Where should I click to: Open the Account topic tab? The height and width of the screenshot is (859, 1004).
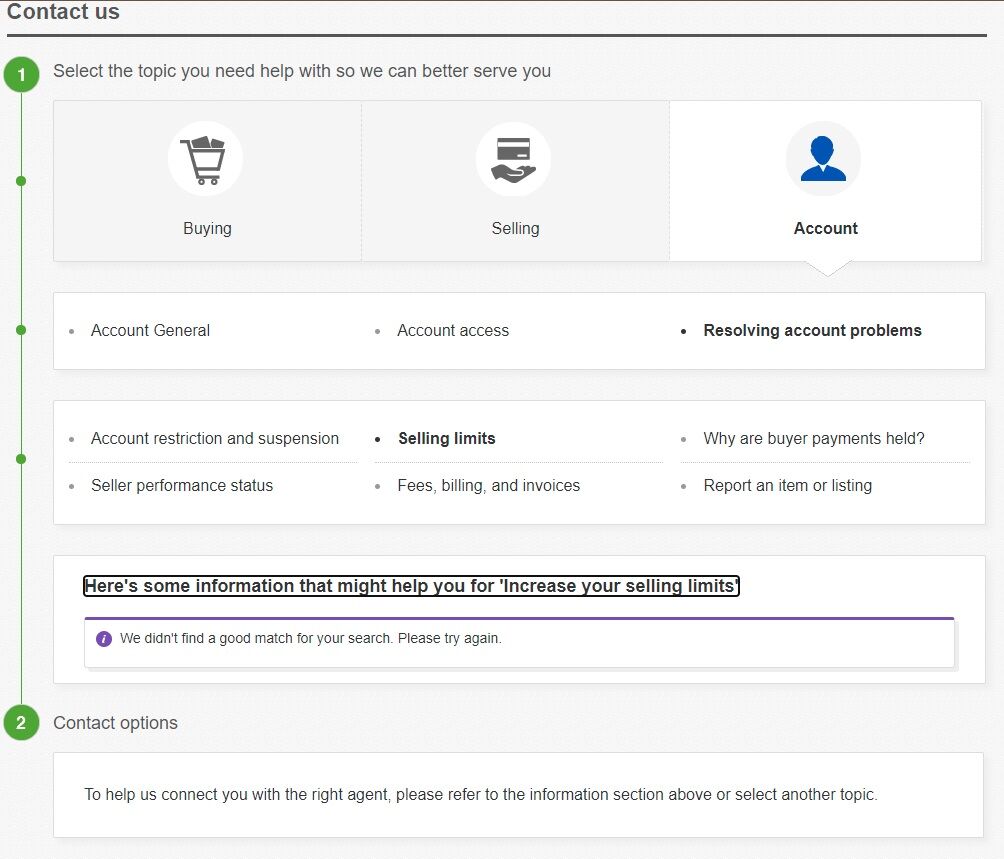pos(825,228)
